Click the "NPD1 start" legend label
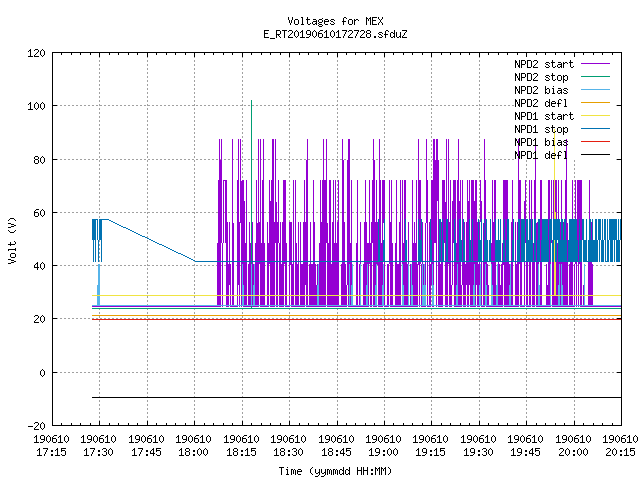The image size is (640, 480). 544,116
